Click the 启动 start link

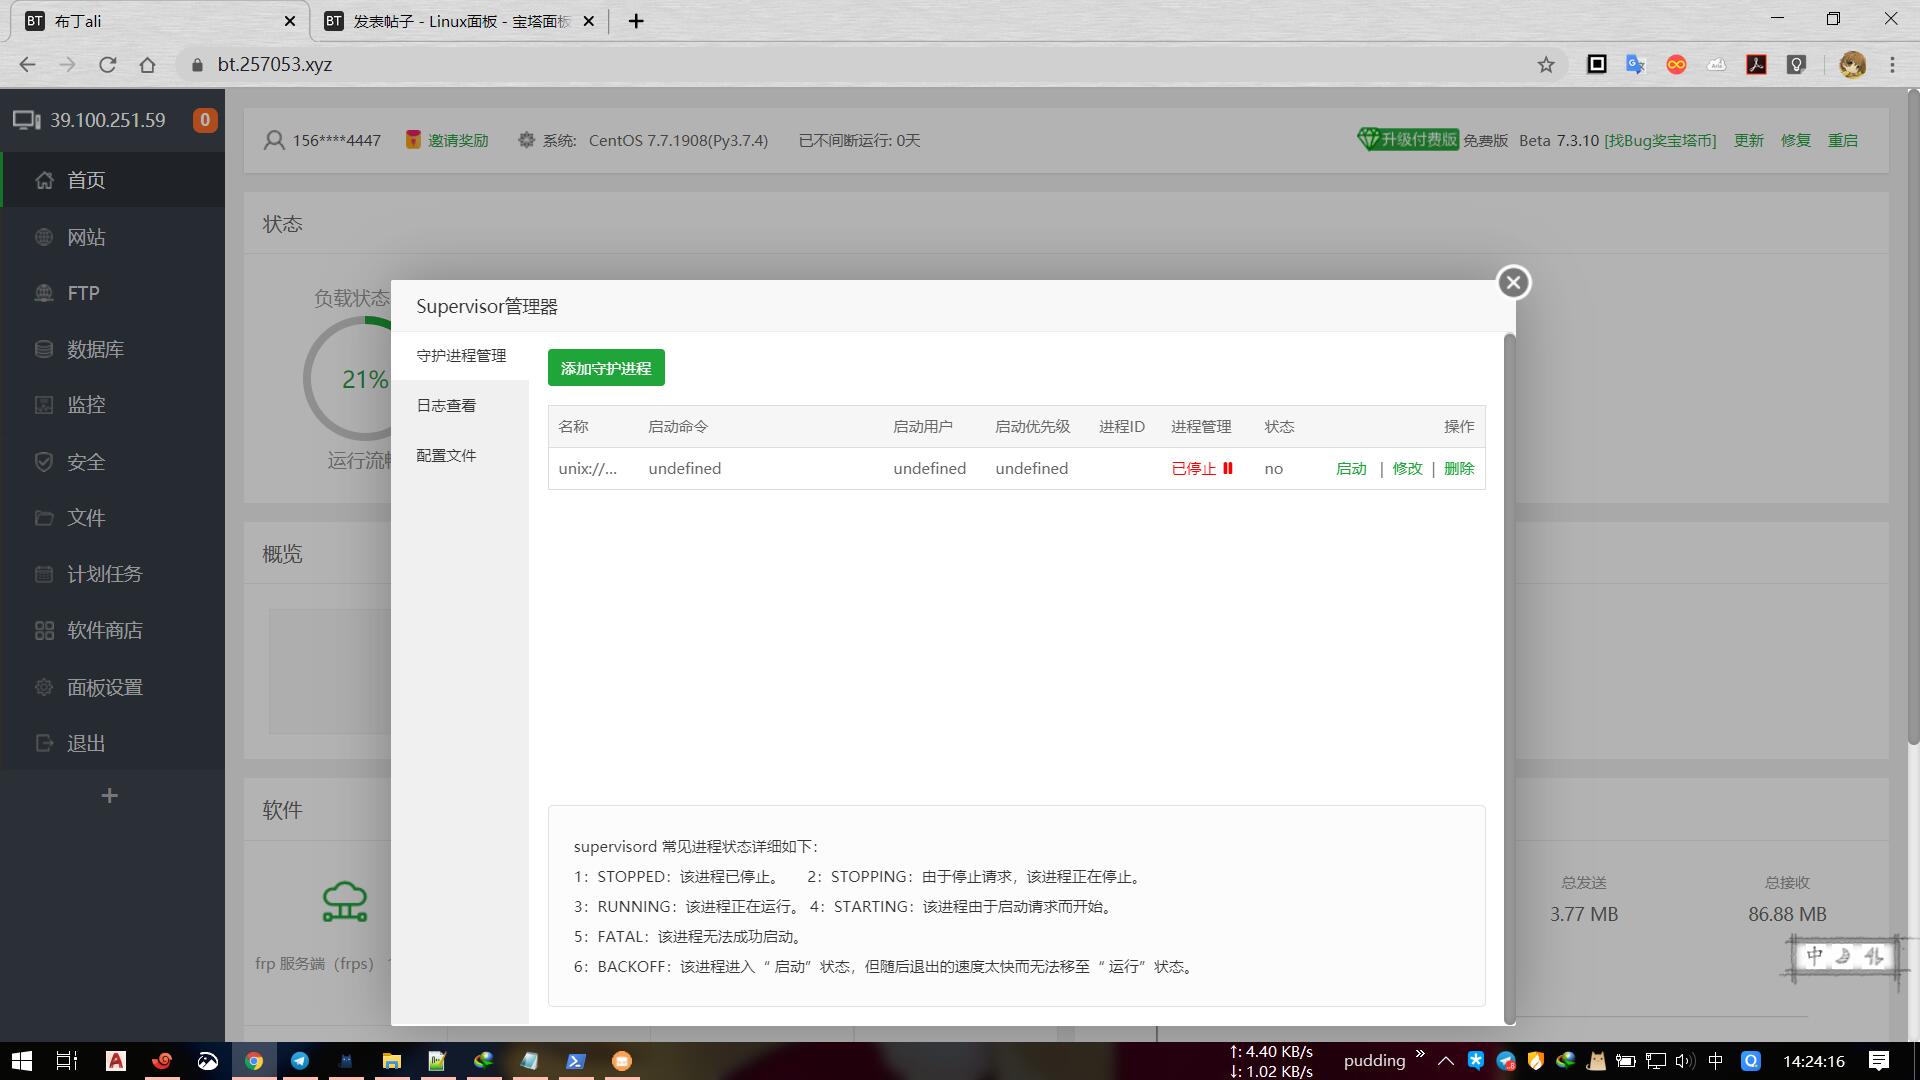pos(1351,469)
